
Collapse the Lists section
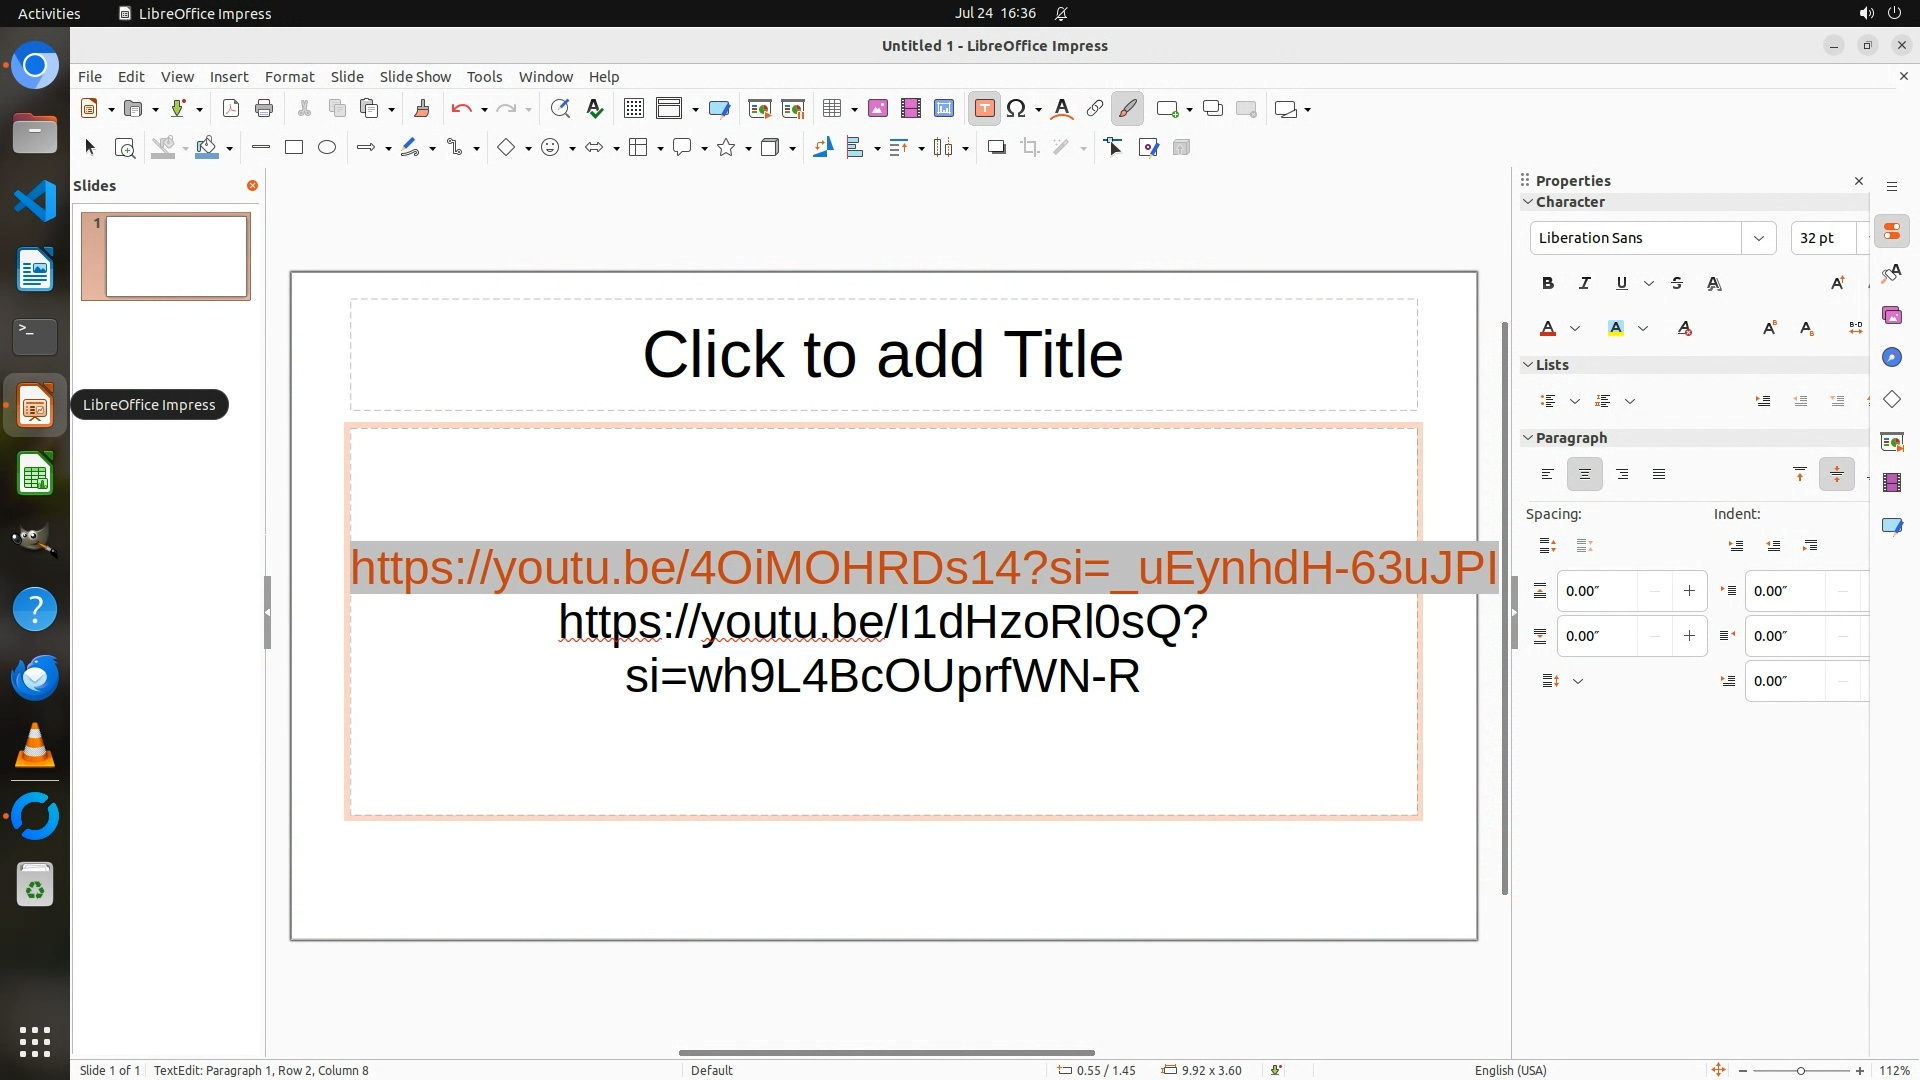pos(1528,365)
